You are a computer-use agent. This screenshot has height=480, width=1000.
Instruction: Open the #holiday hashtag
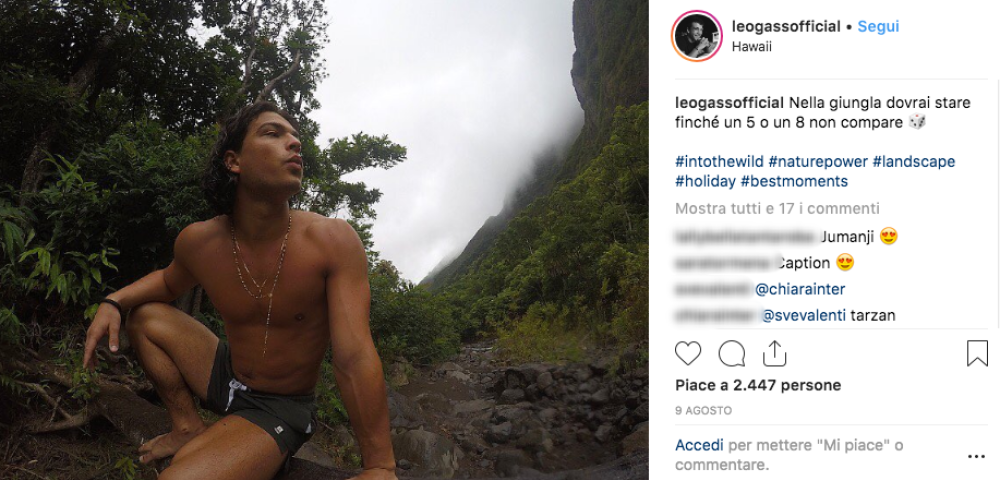click(x=705, y=181)
